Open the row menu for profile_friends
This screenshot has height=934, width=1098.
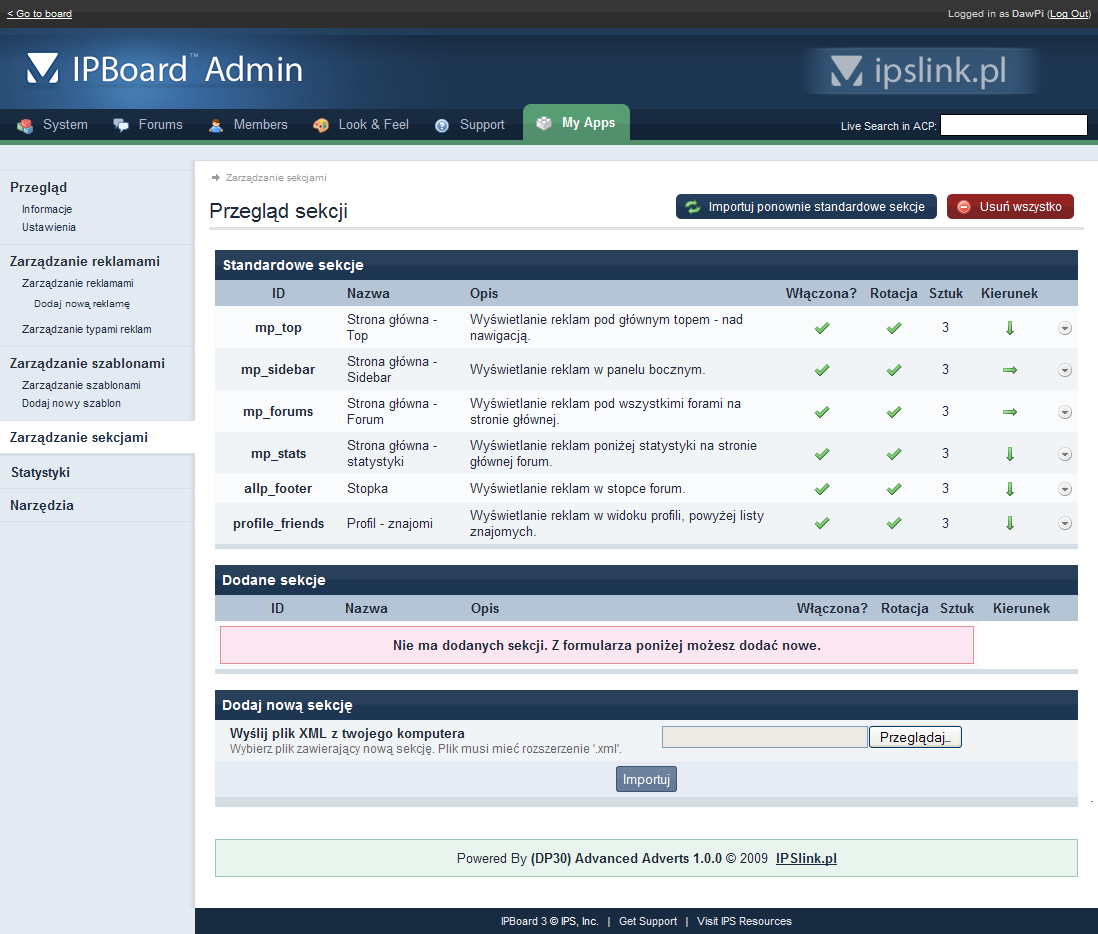tap(1065, 523)
